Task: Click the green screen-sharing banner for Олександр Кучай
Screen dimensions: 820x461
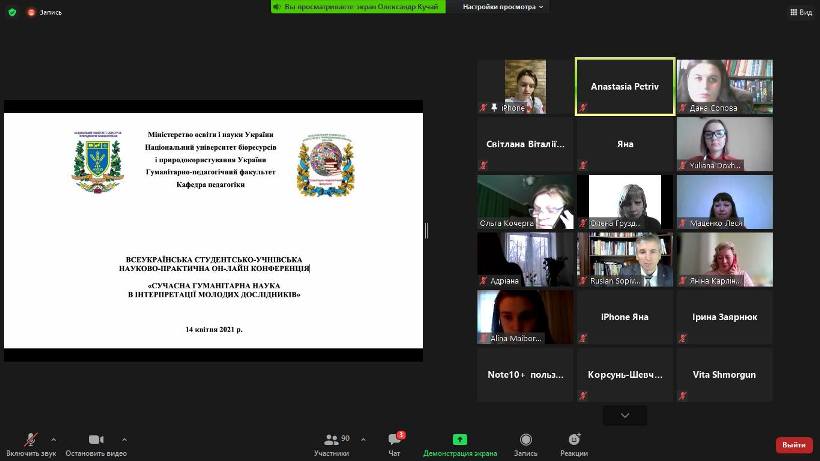Action: (x=358, y=7)
